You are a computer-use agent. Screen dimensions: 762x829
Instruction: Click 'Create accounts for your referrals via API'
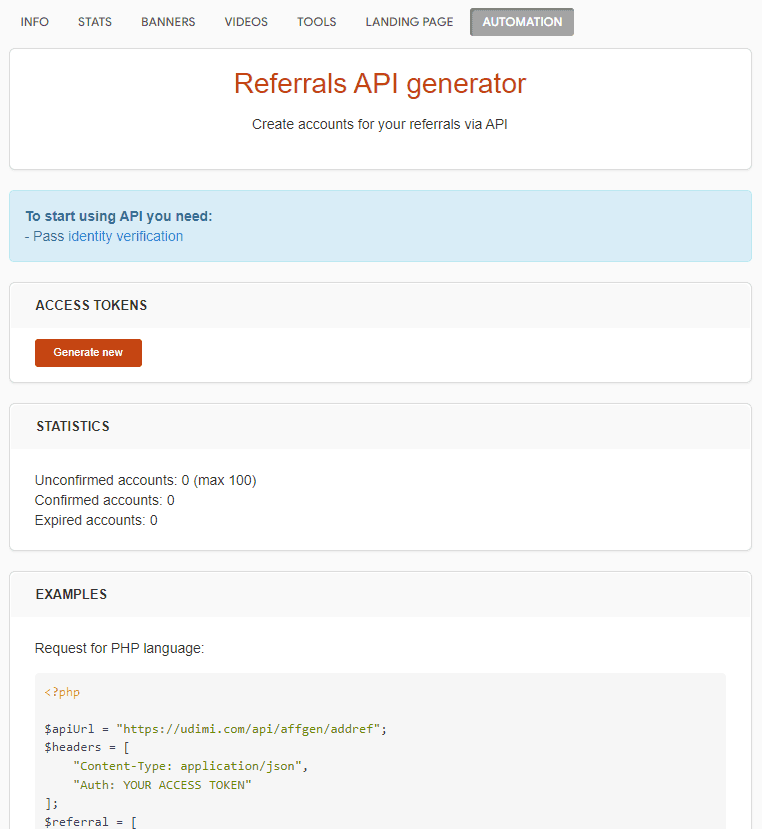pos(380,124)
